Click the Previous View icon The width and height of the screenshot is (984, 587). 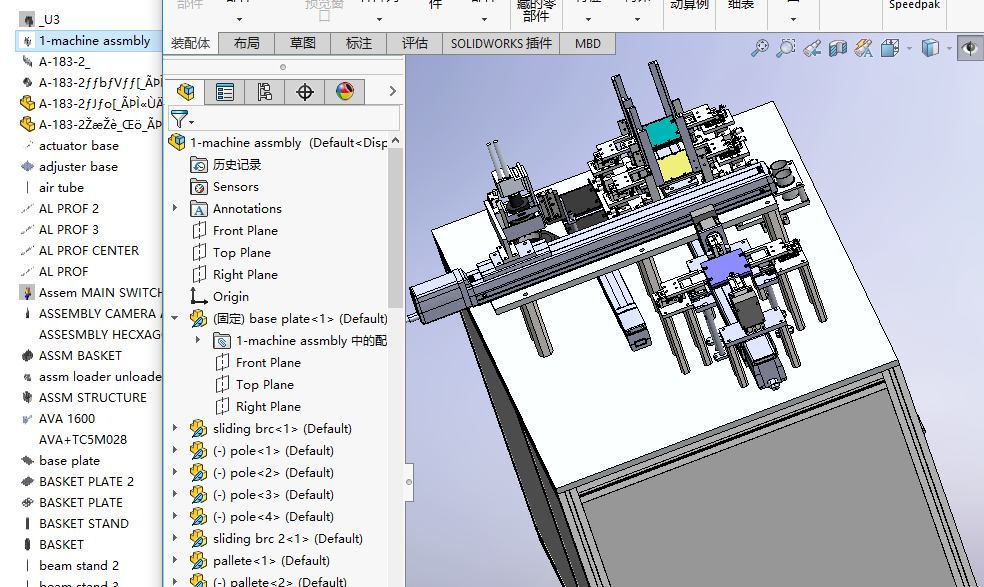[812, 48]
